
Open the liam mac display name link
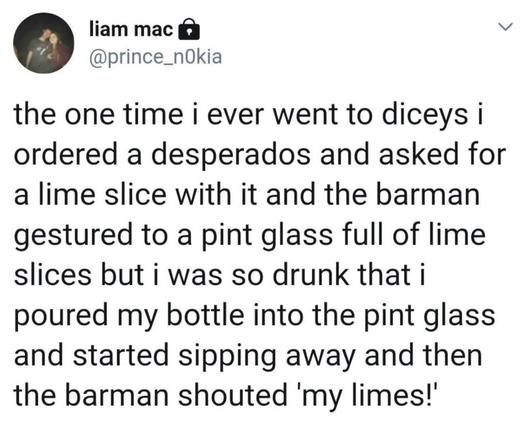(x=131, y=29)
